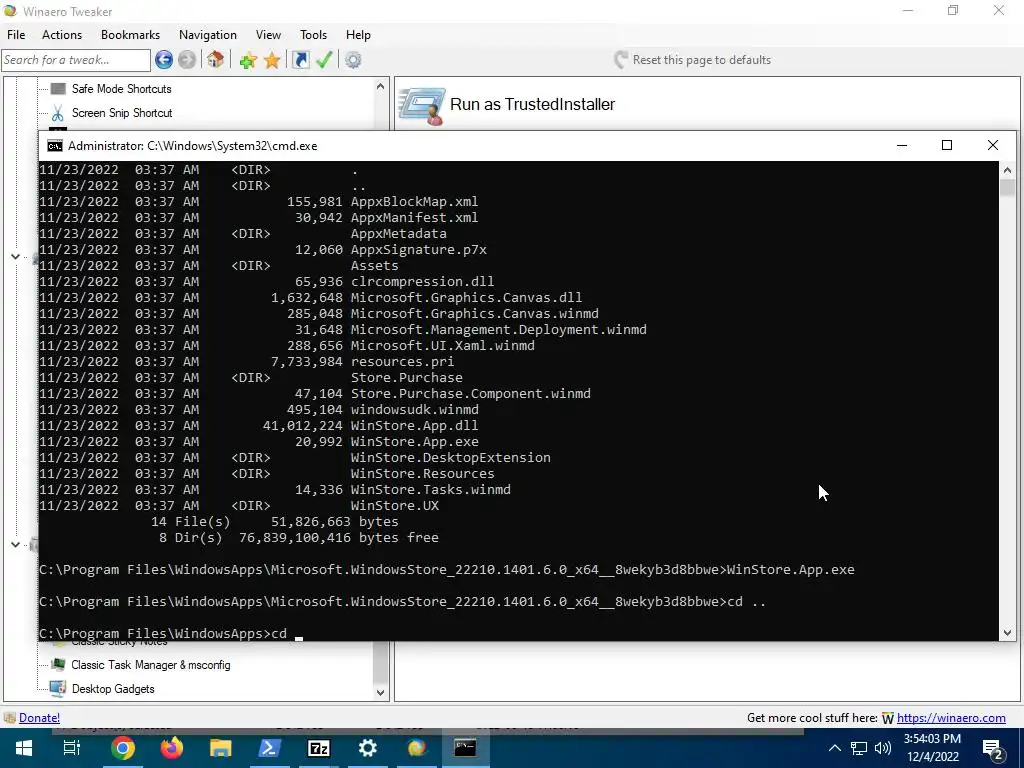Launch Google Chrome from taskbar
Screen dimensions: 1024x768
point(122,748)
